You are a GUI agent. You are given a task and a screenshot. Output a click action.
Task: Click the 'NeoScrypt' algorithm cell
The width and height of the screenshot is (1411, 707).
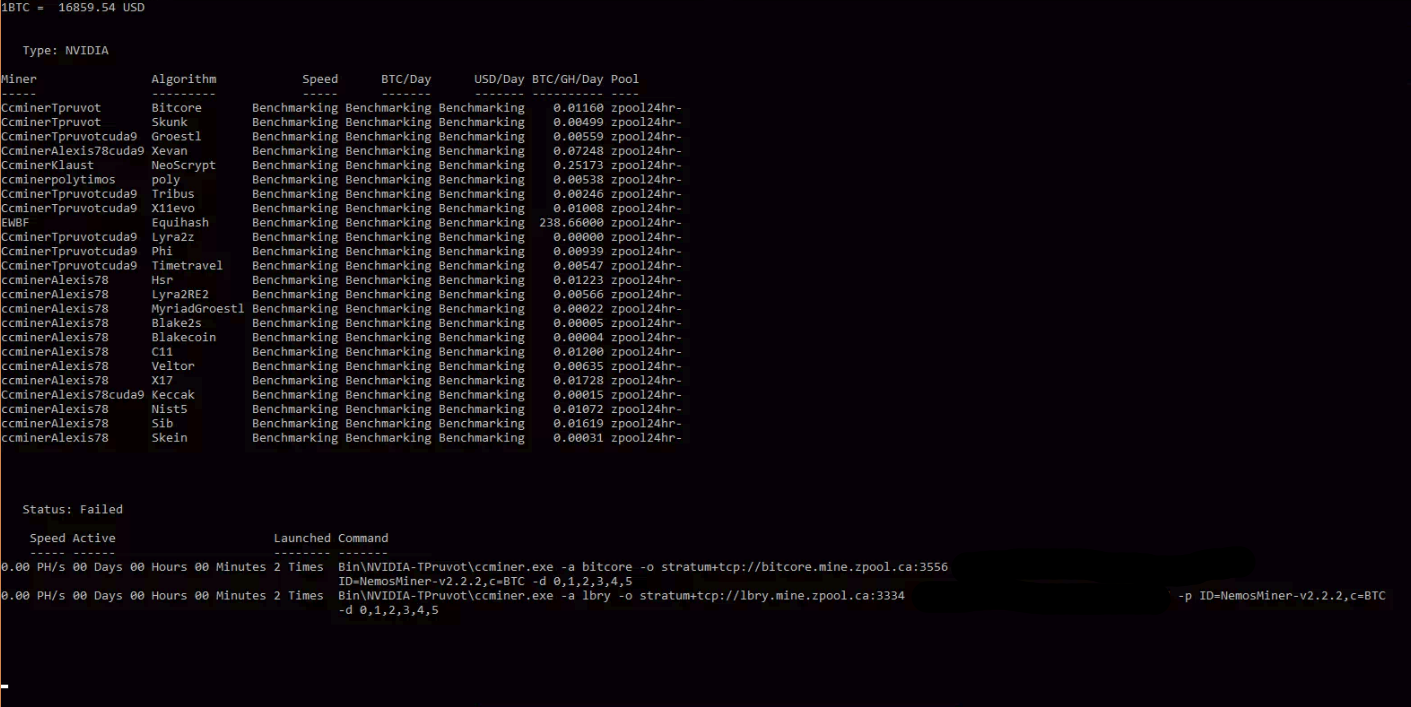point(184,165)
